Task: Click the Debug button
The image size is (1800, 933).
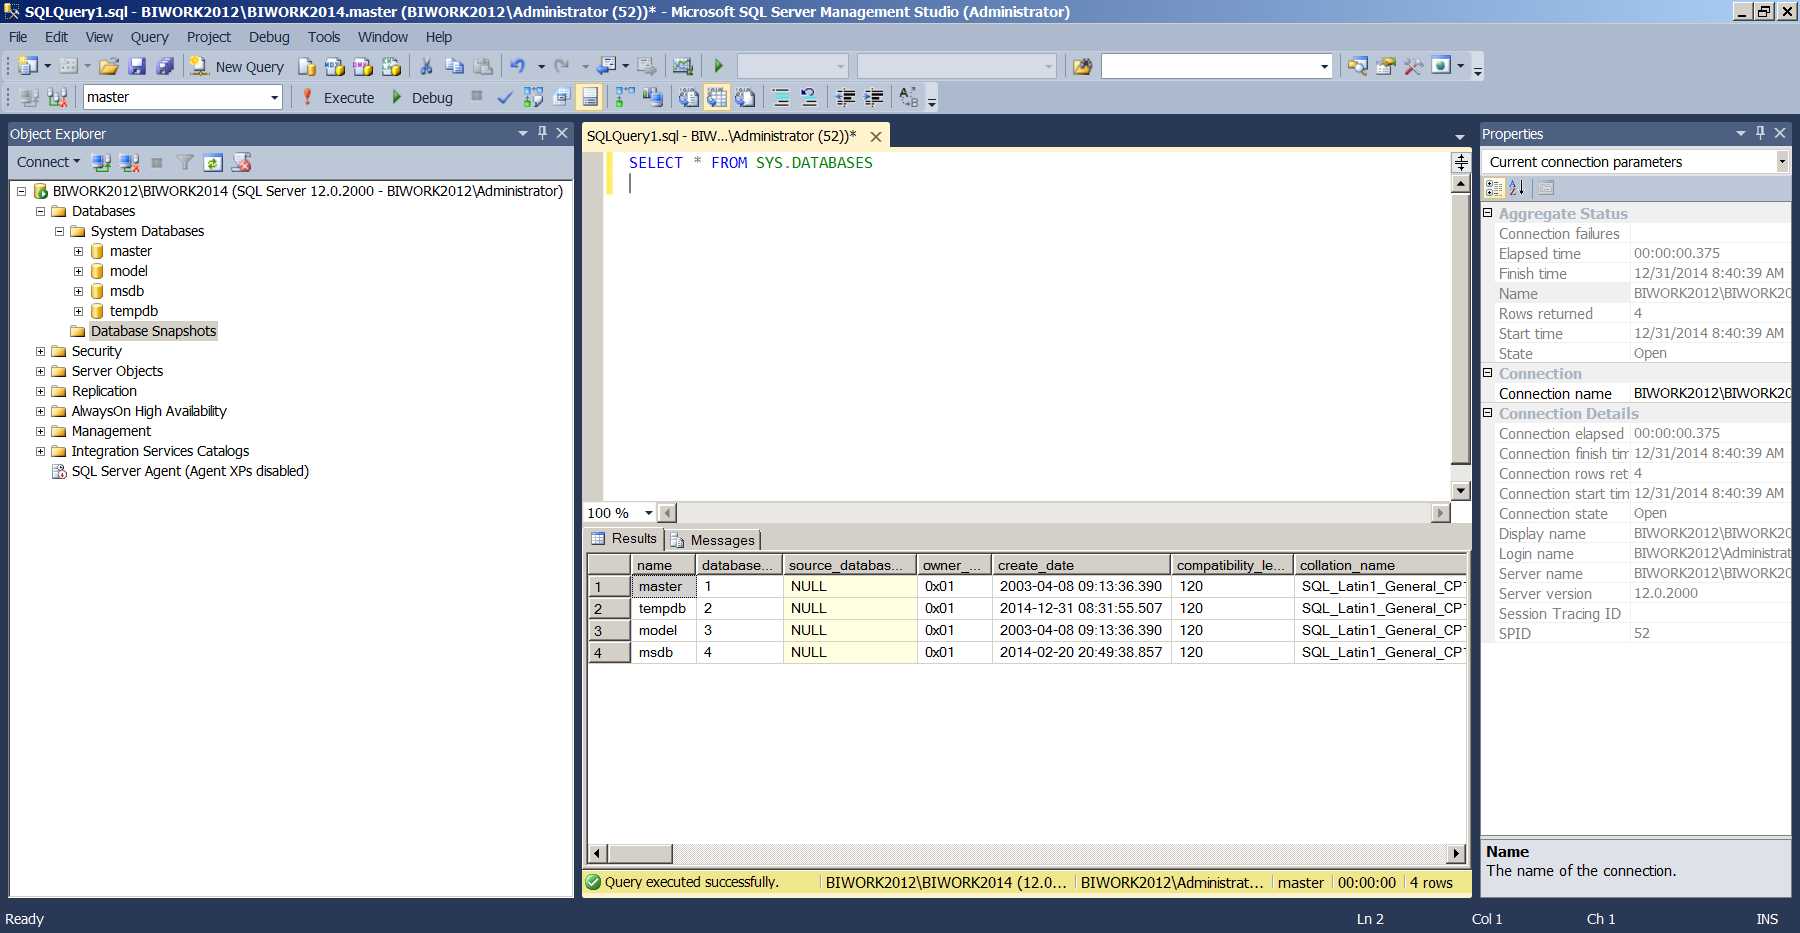Action: (421, 97)
